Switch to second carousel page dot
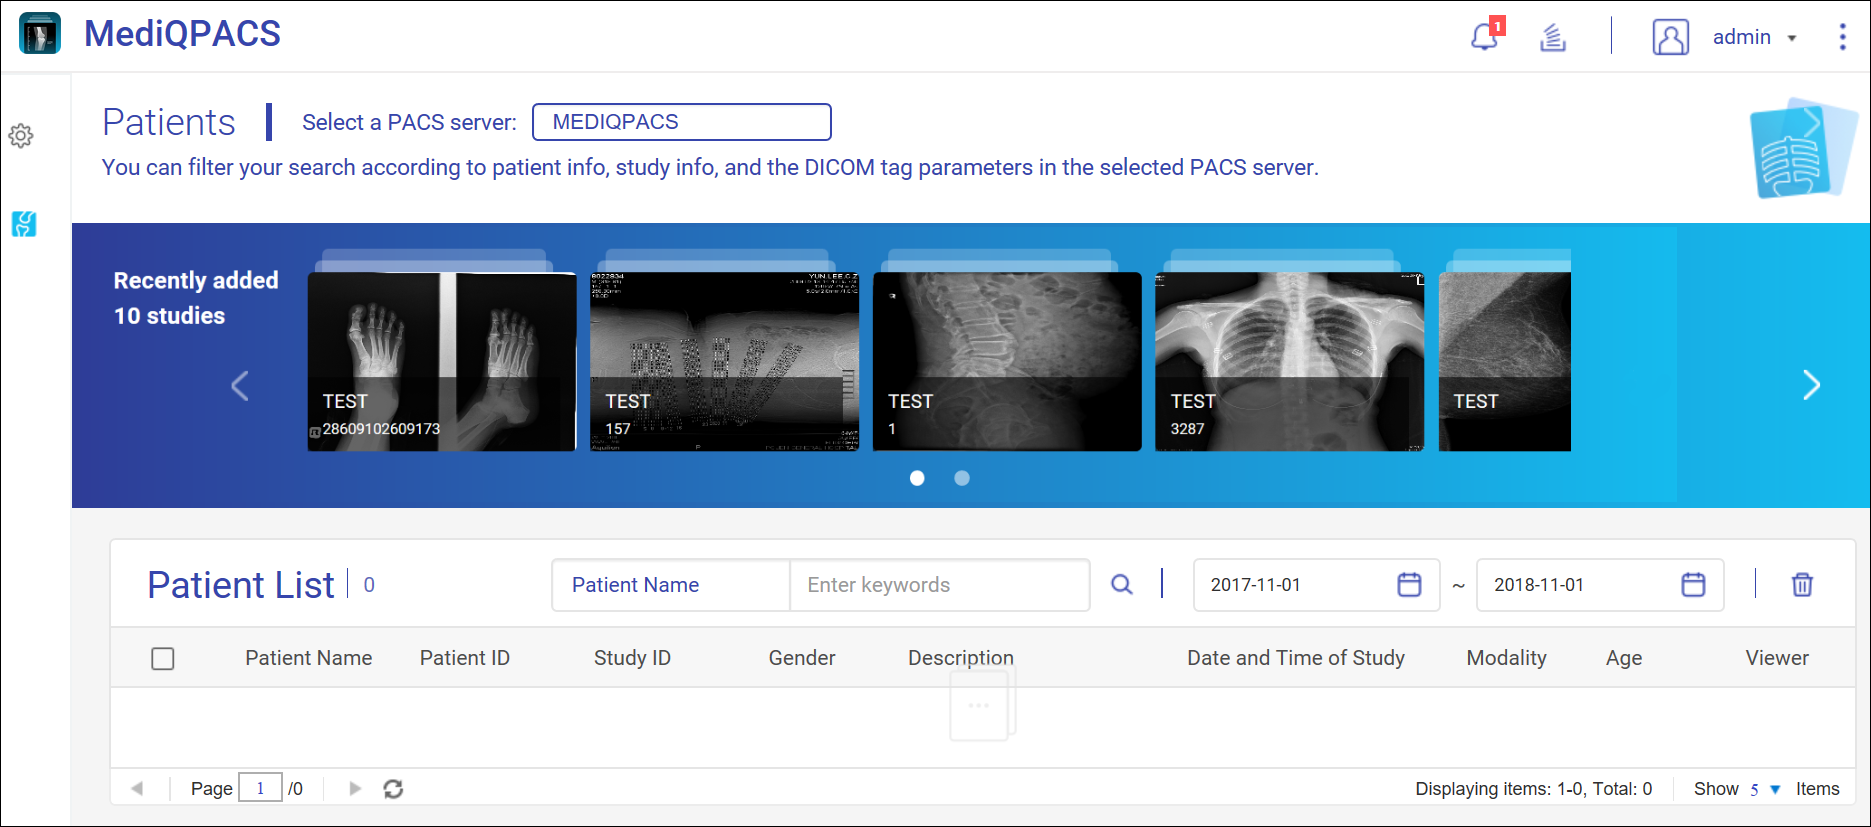 tap(962, 478)
